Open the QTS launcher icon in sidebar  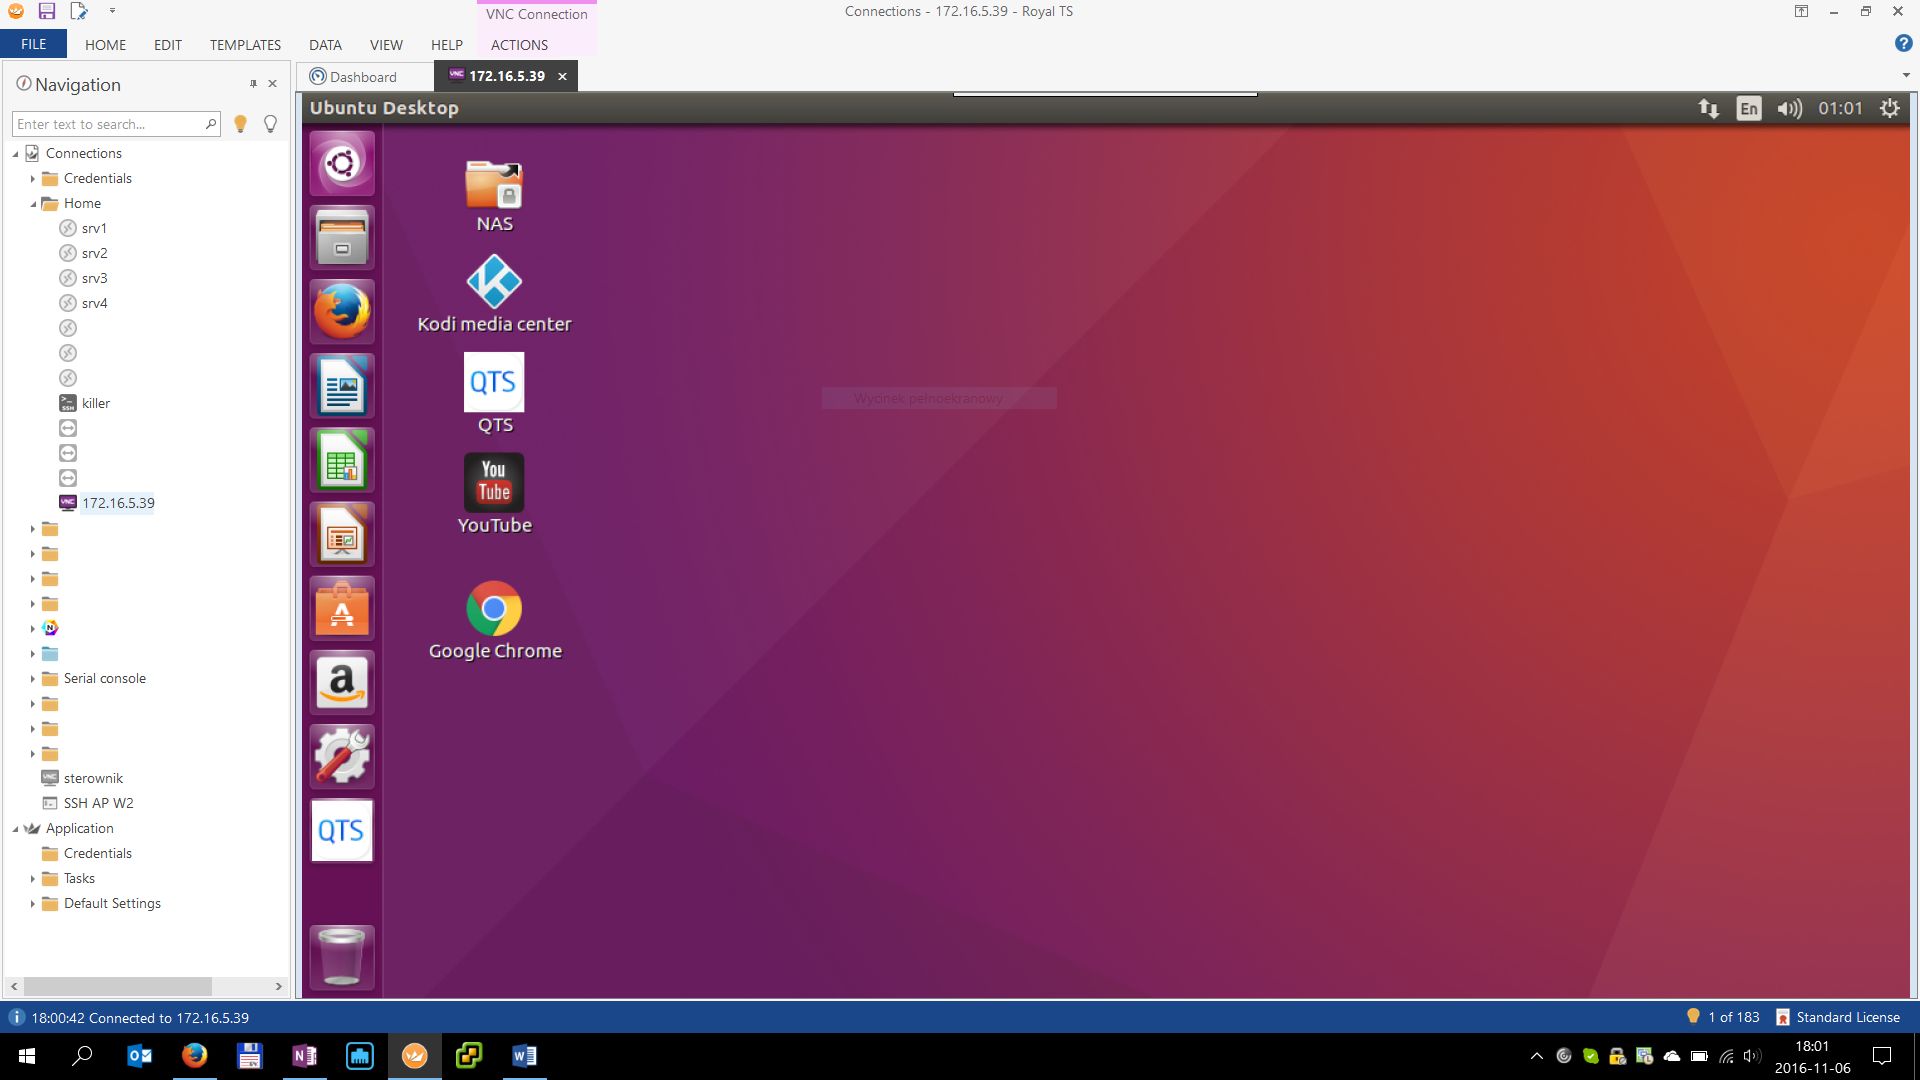coord(342,831)
